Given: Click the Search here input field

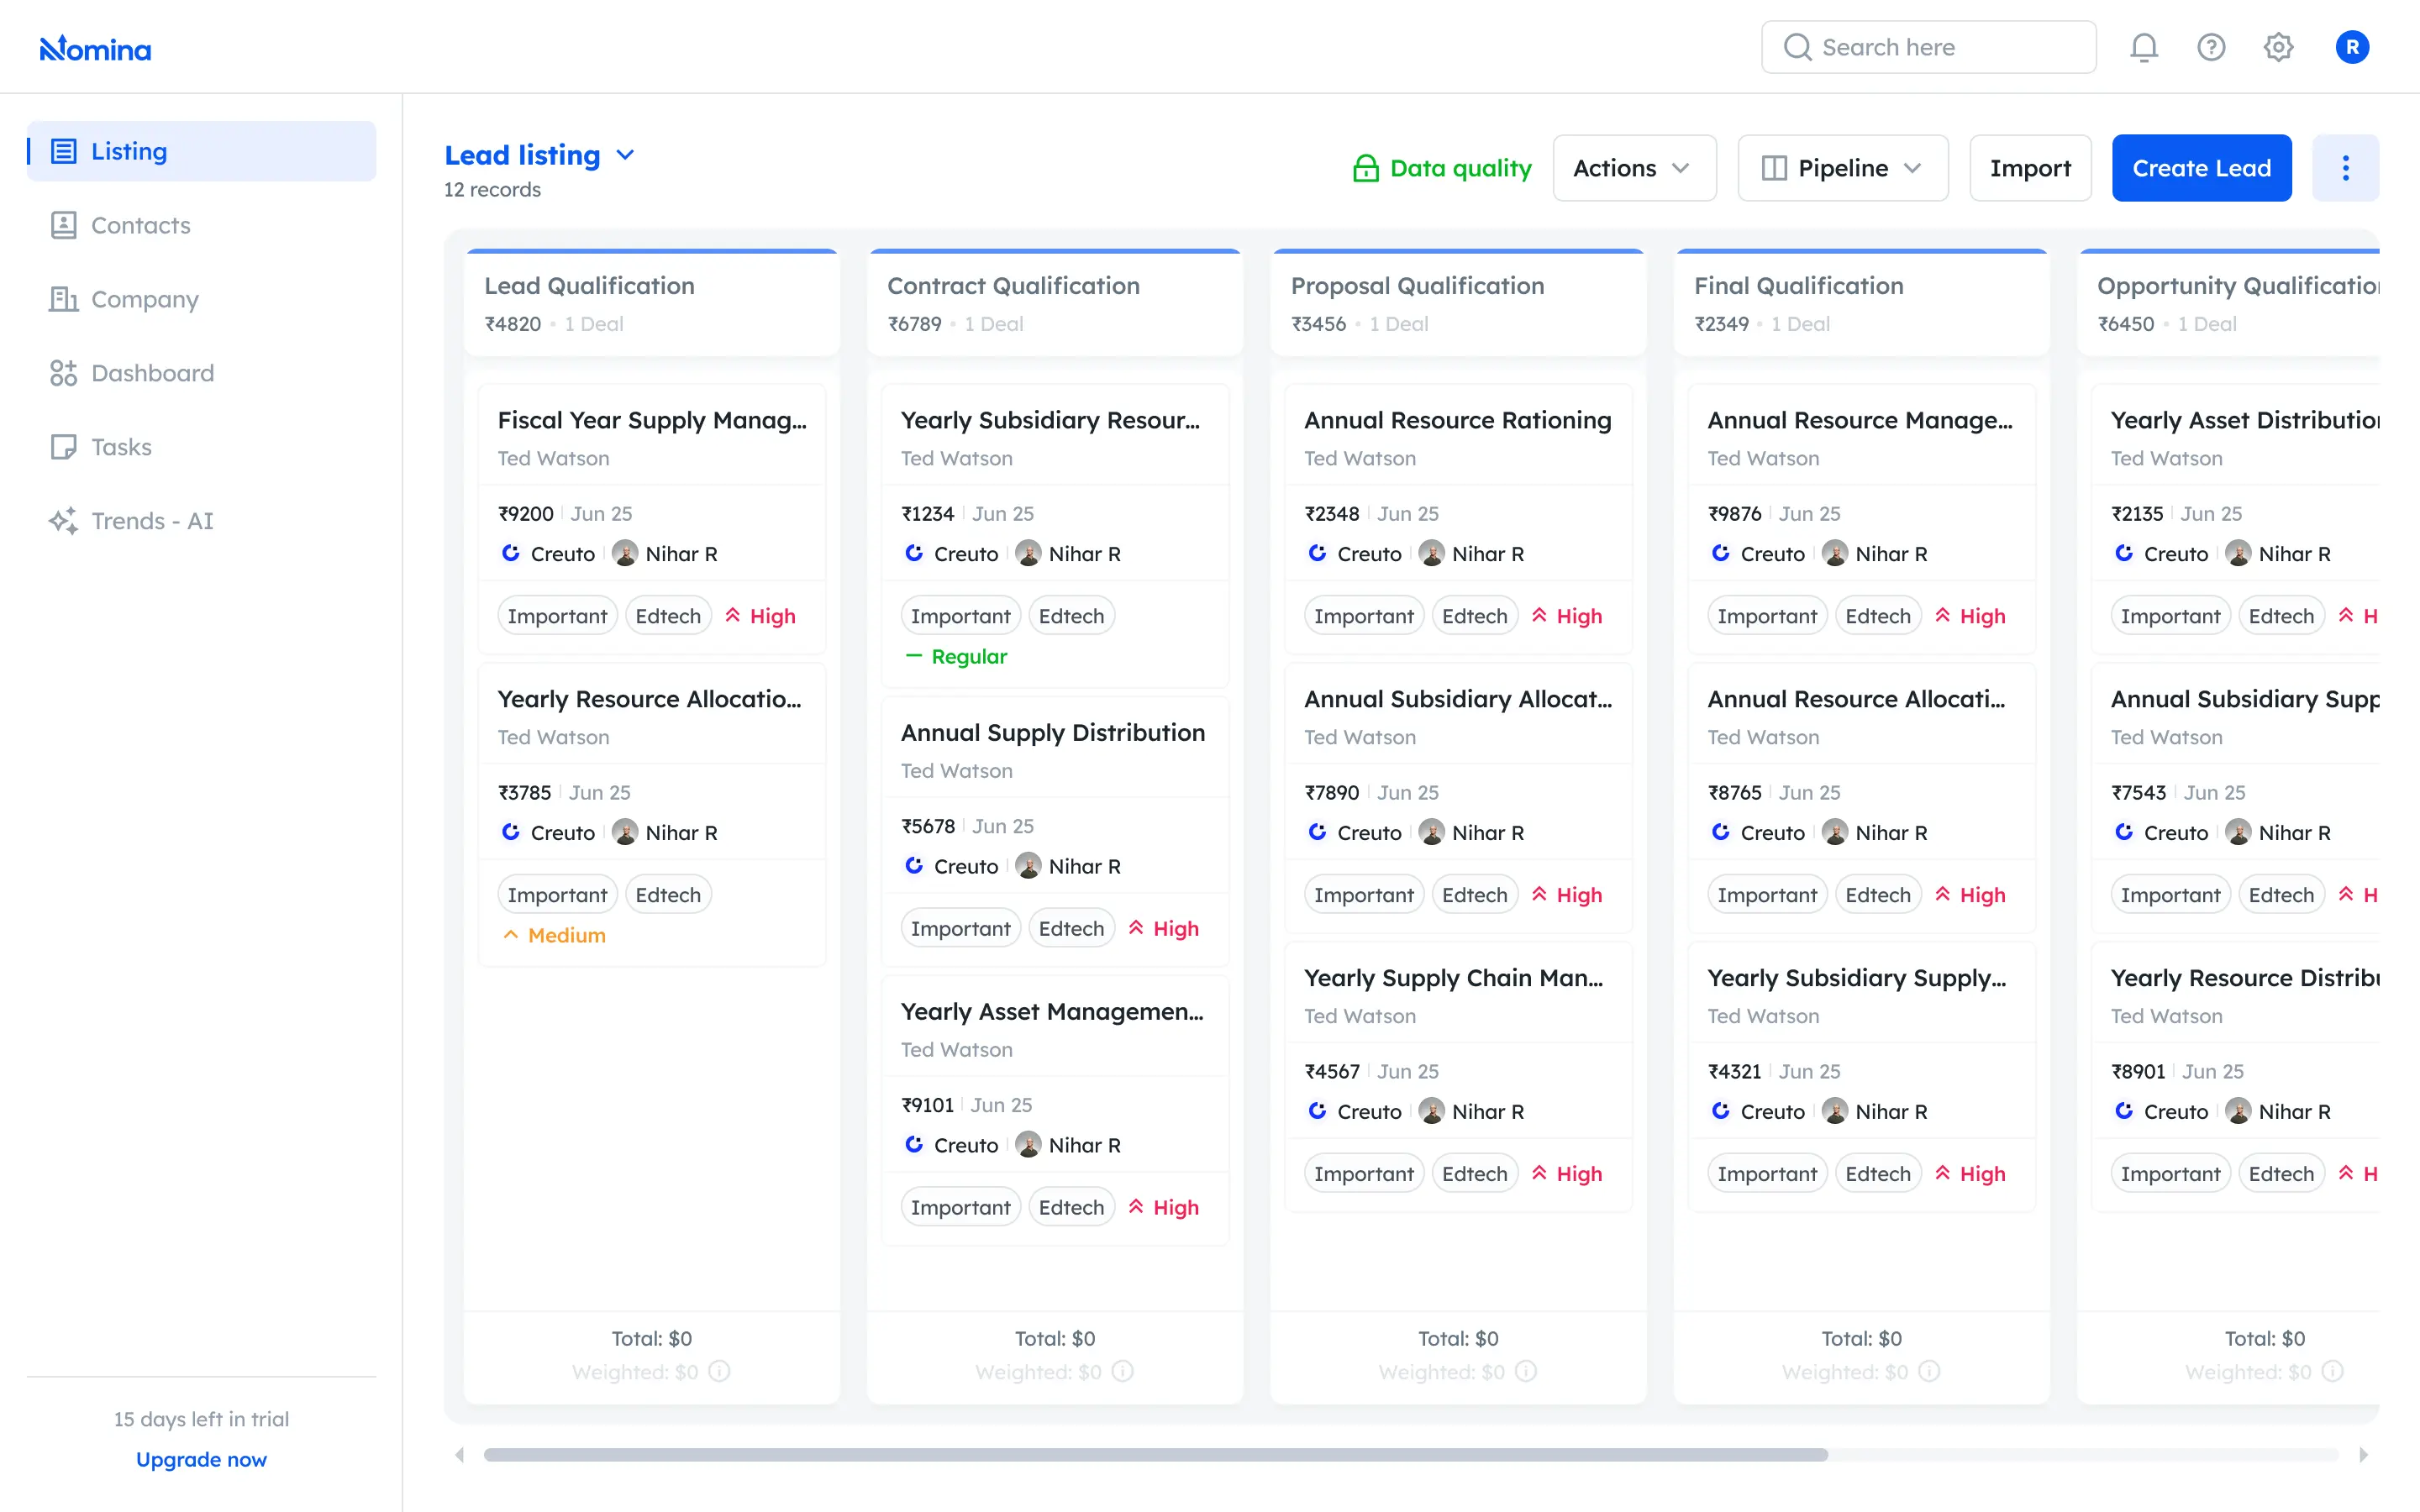Looking at the screenshot, I should coord(1928,47).
